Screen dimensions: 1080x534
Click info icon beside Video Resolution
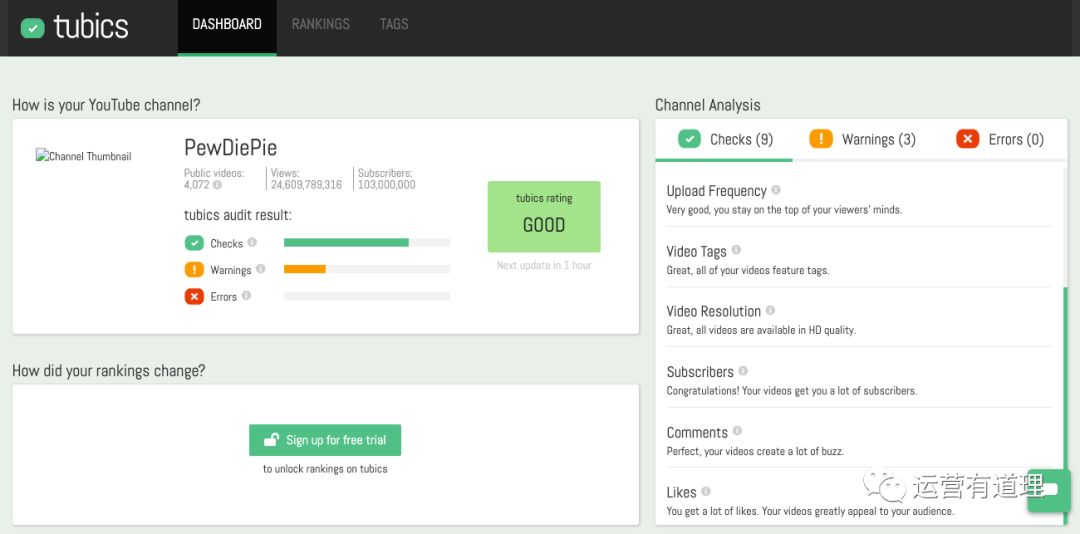(x=770, y=310)
